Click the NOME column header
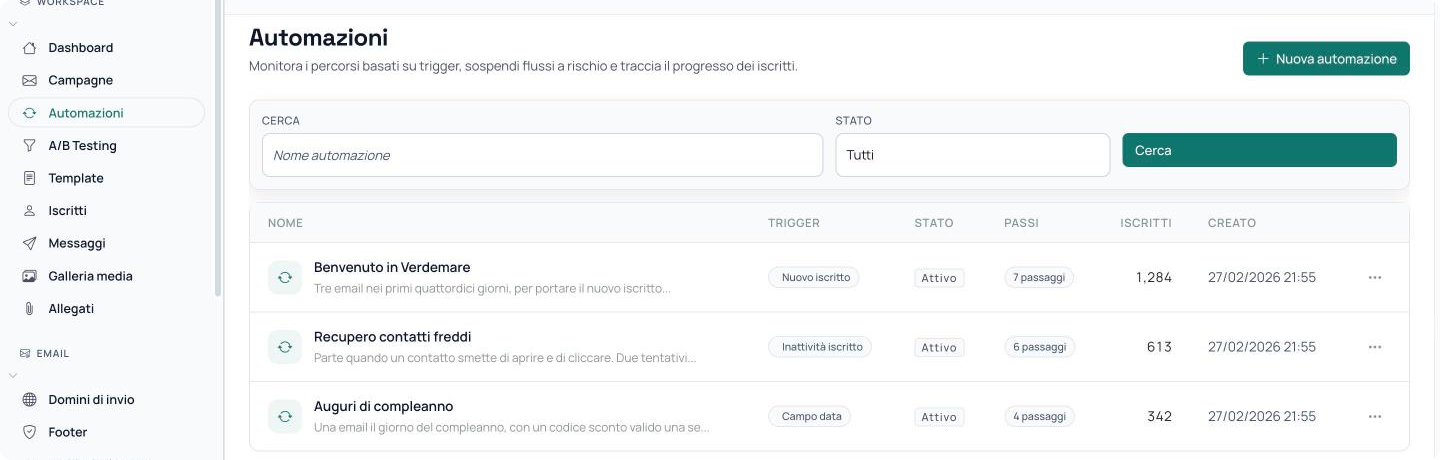 [285, 223]
